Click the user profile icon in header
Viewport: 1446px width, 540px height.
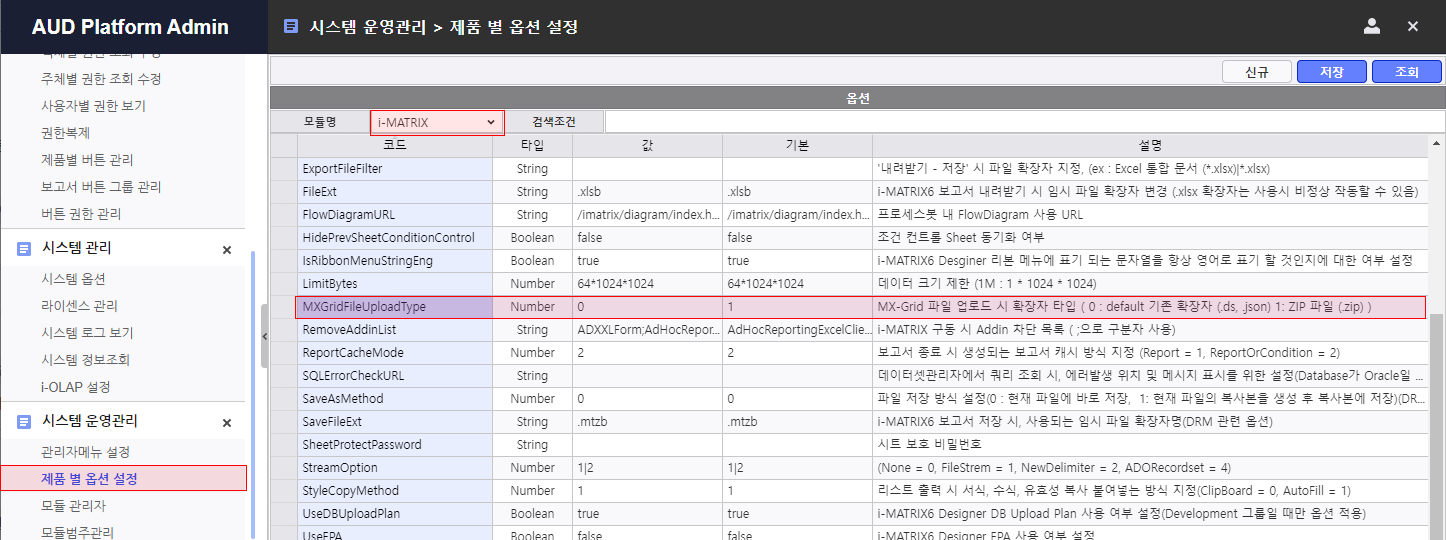[1372, 27]
